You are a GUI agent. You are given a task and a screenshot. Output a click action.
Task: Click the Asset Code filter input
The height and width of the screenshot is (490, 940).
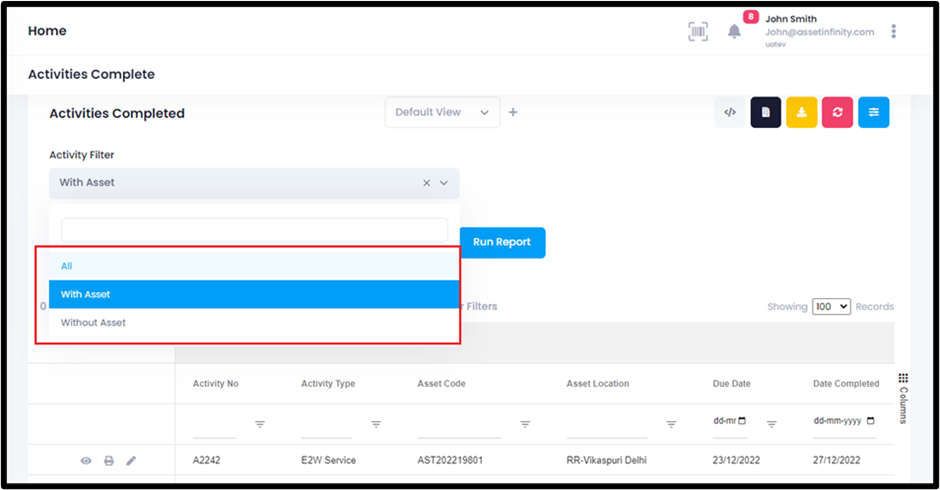pyautogui.click(x=459, y=425)
